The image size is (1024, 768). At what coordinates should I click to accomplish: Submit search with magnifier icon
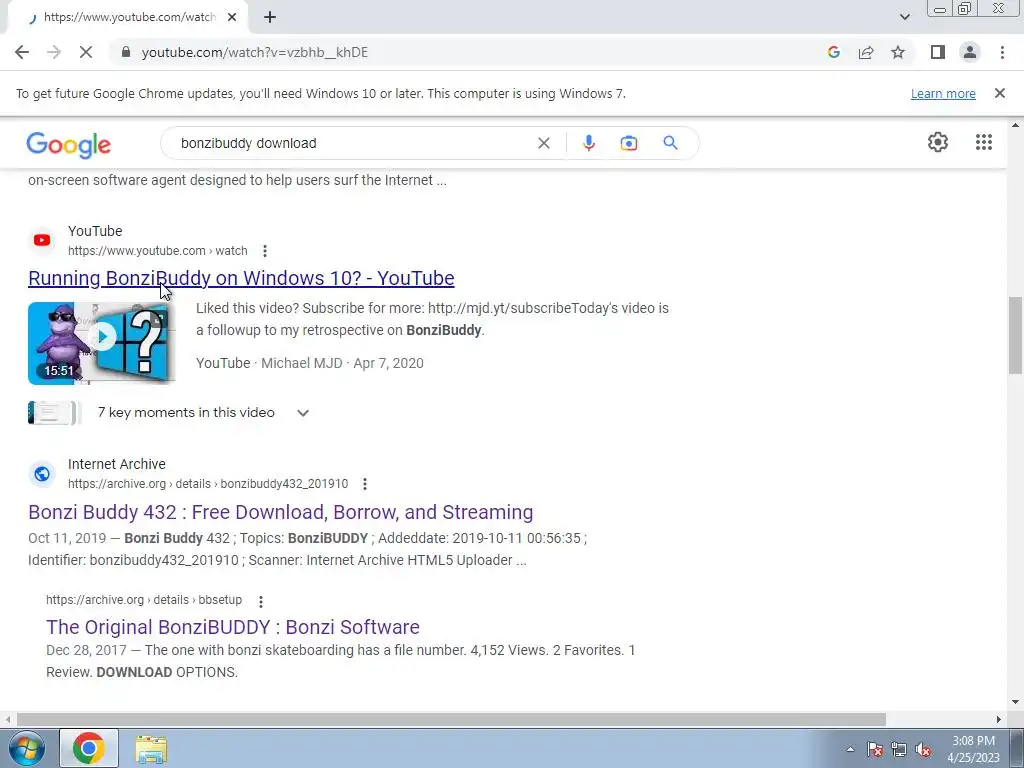pos(670,143)
